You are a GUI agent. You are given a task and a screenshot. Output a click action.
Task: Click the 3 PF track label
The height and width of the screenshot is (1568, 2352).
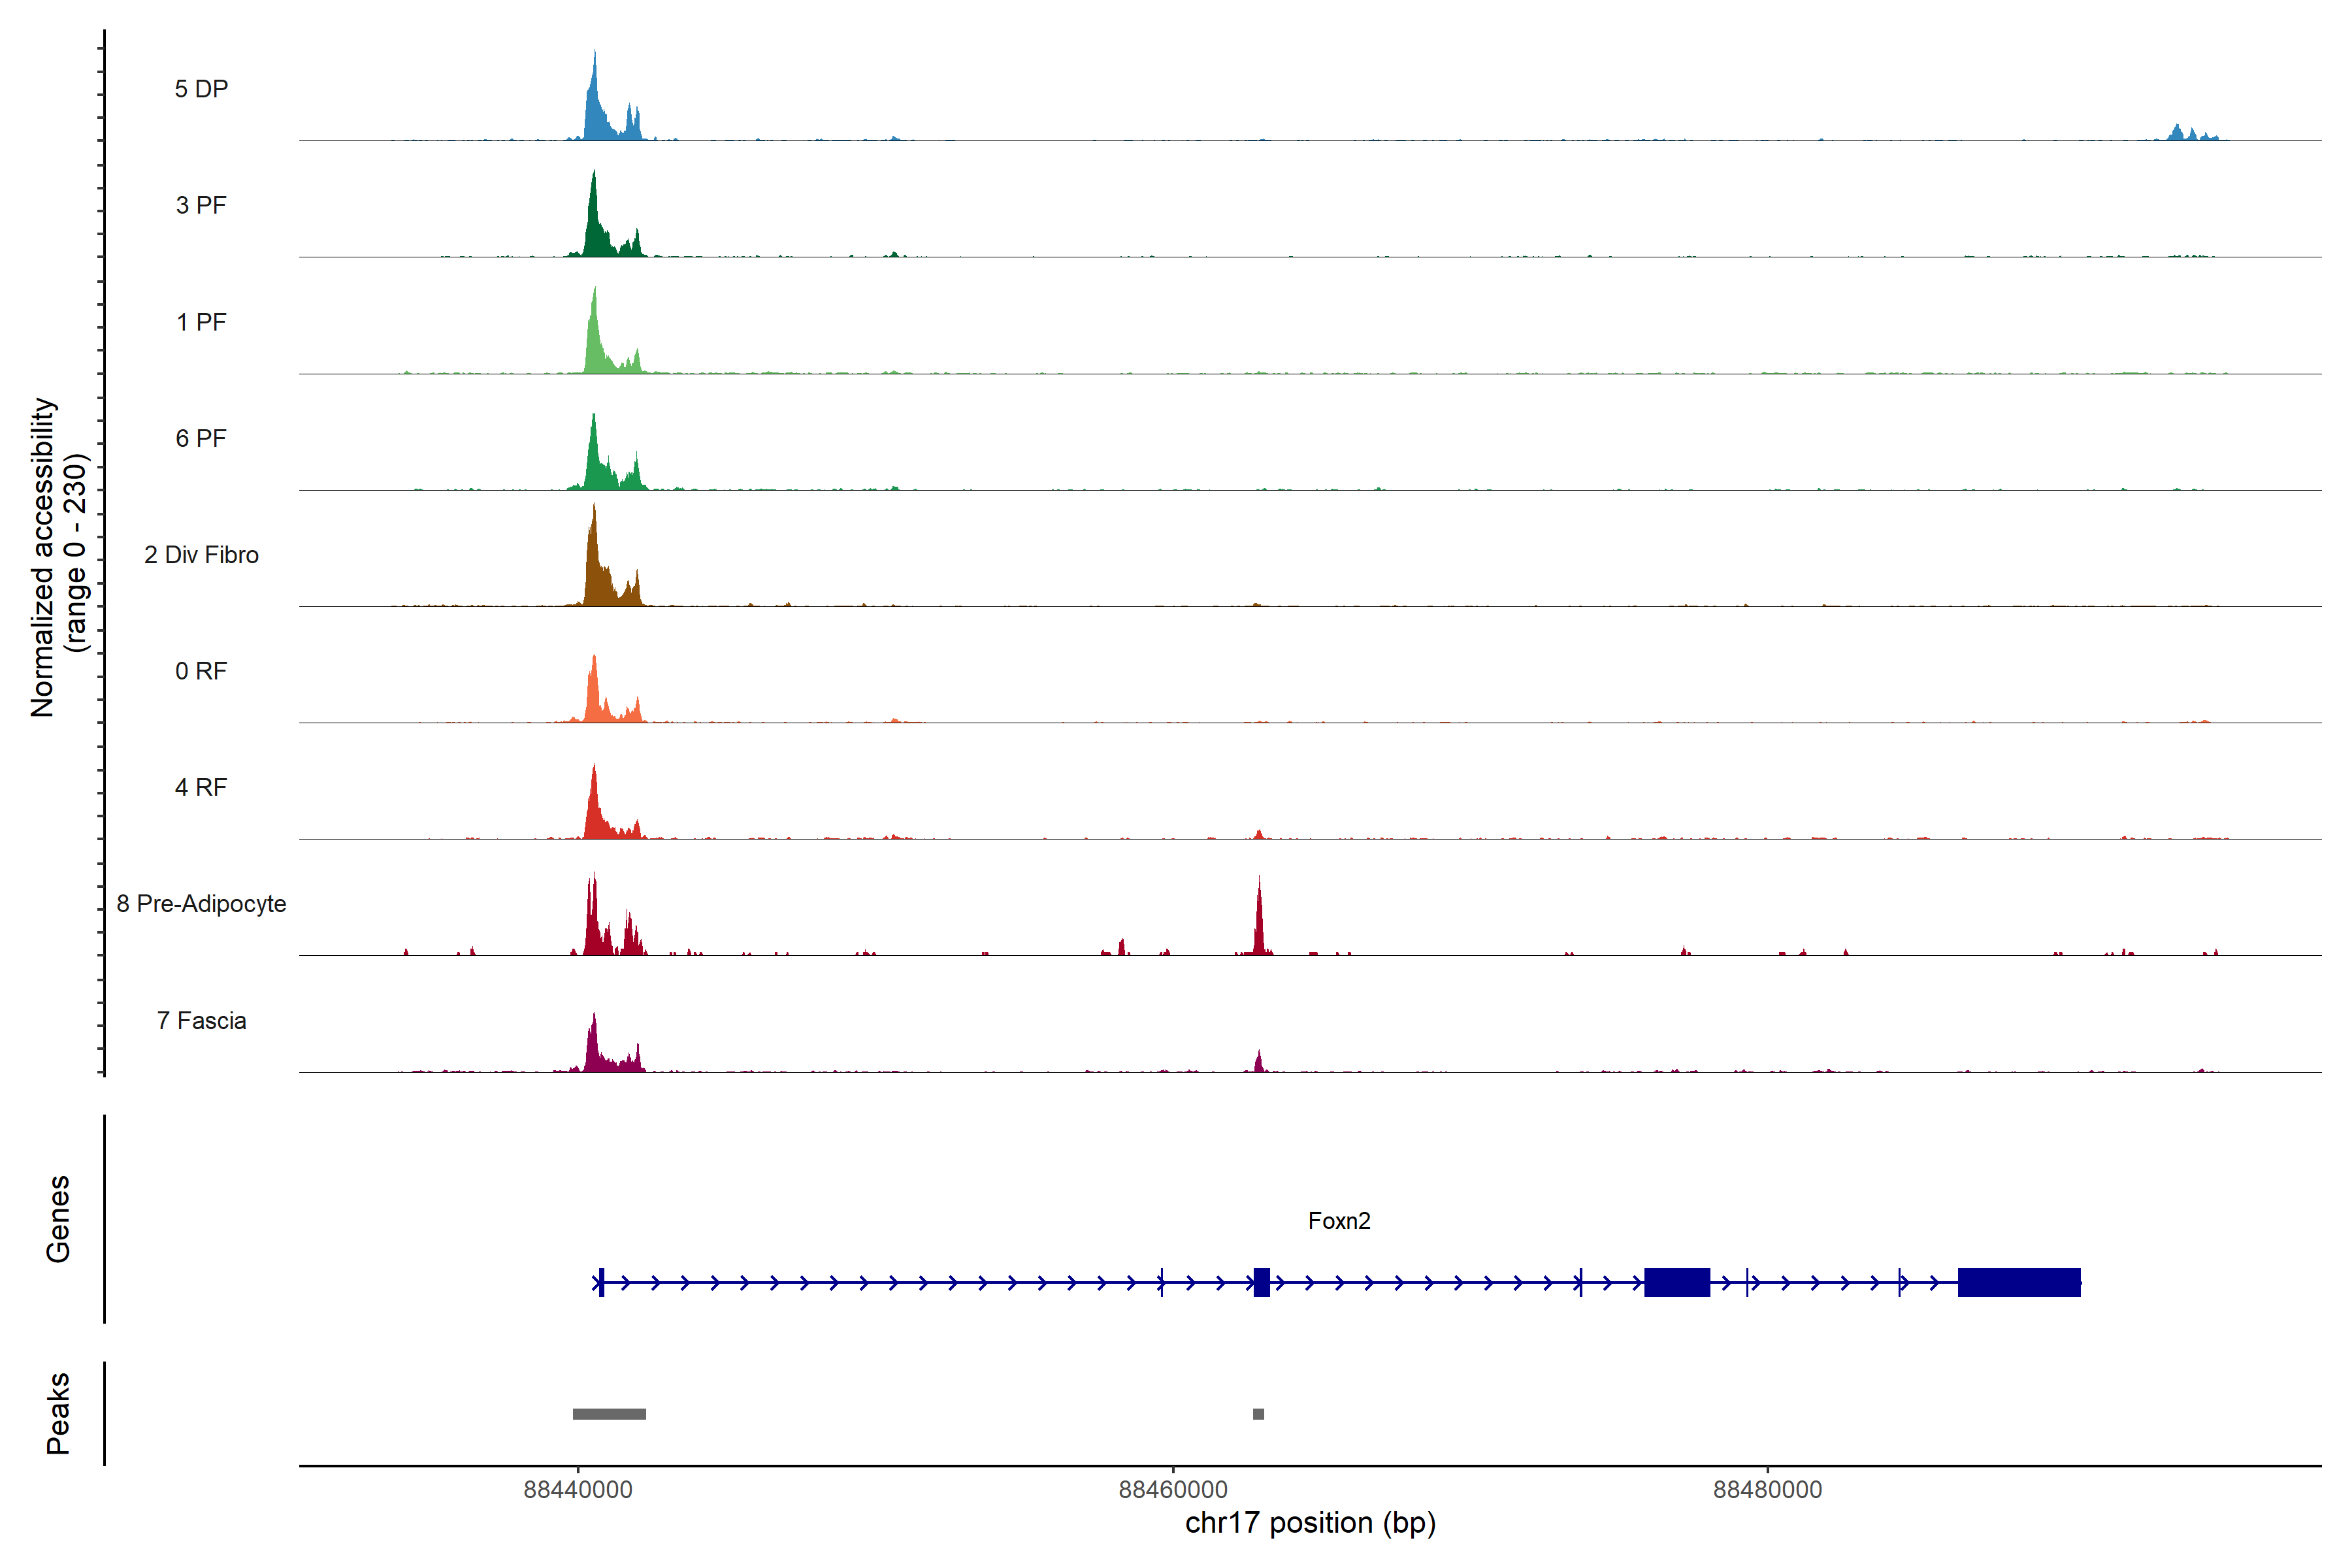pos(201,205)
